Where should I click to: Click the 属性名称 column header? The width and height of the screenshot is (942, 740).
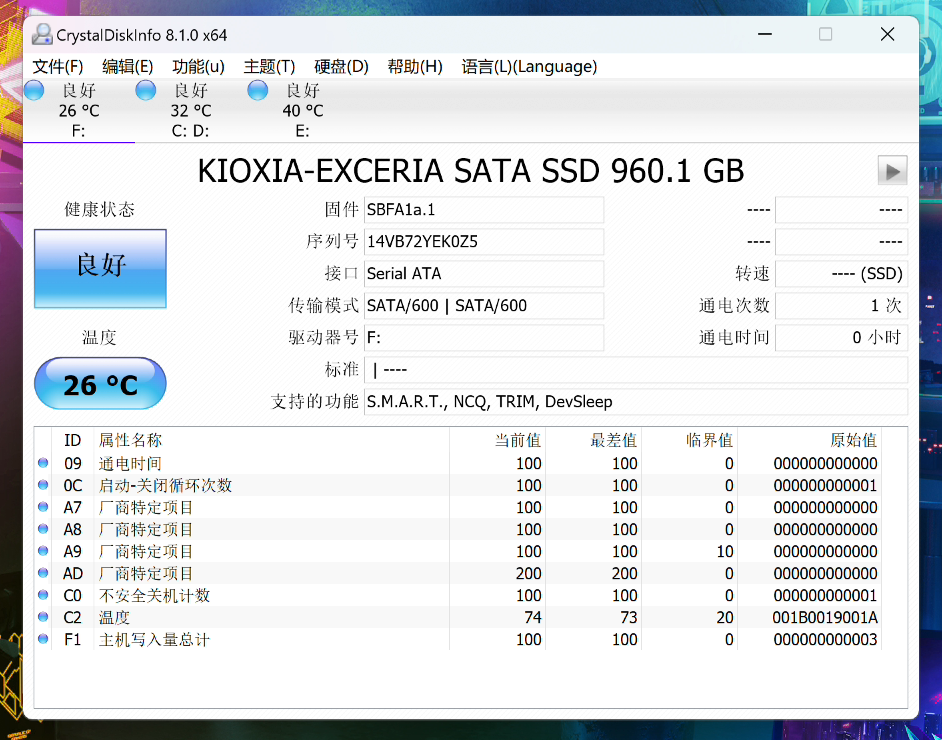pyautogui.click(x=272, y=440)
